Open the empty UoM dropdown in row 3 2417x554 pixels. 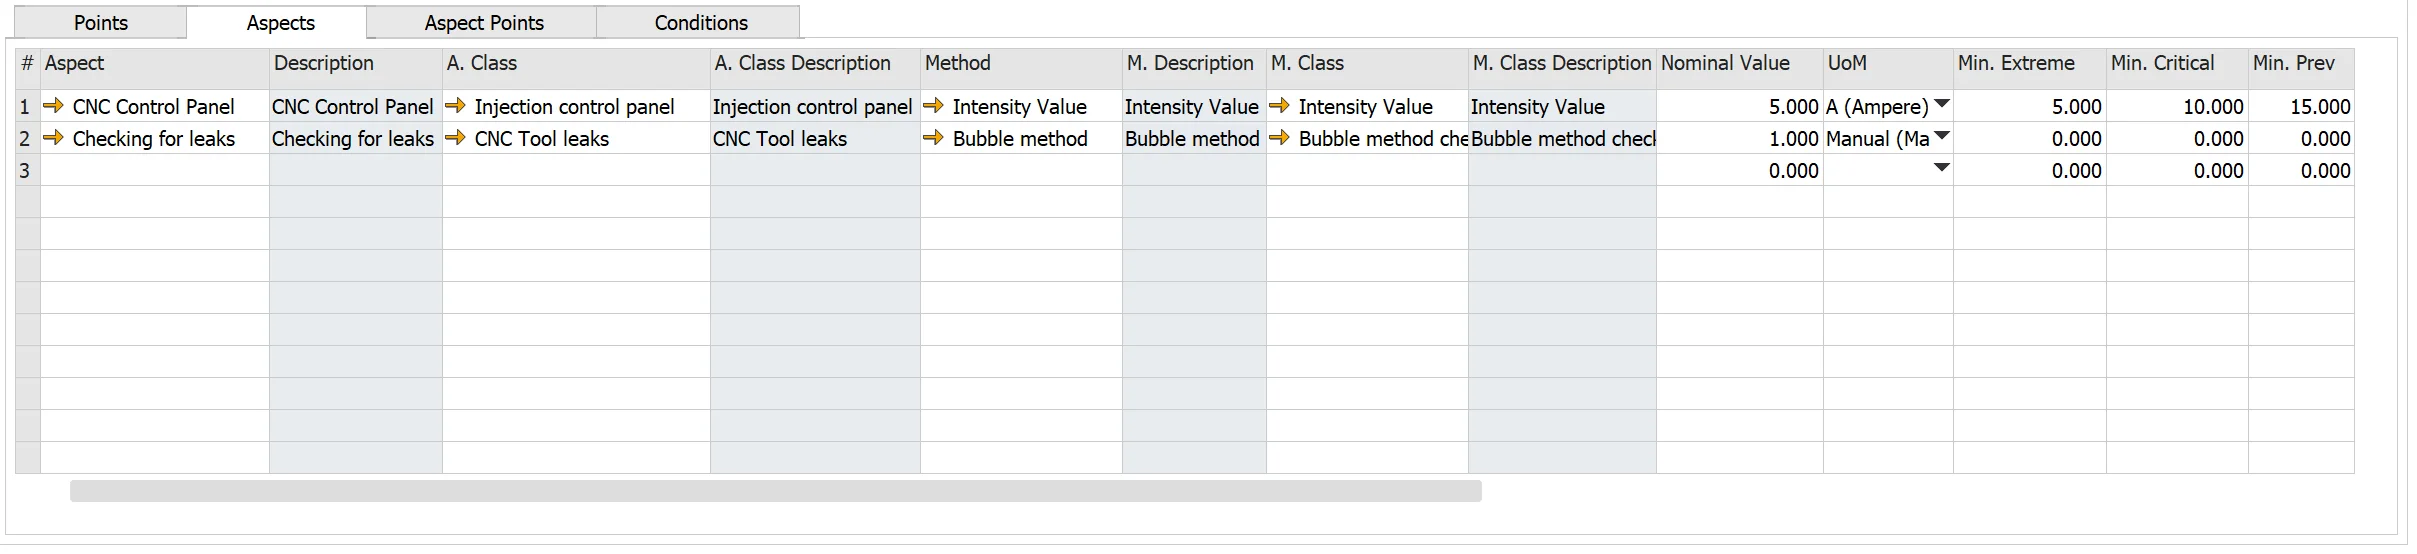(x=1942, y=168)
